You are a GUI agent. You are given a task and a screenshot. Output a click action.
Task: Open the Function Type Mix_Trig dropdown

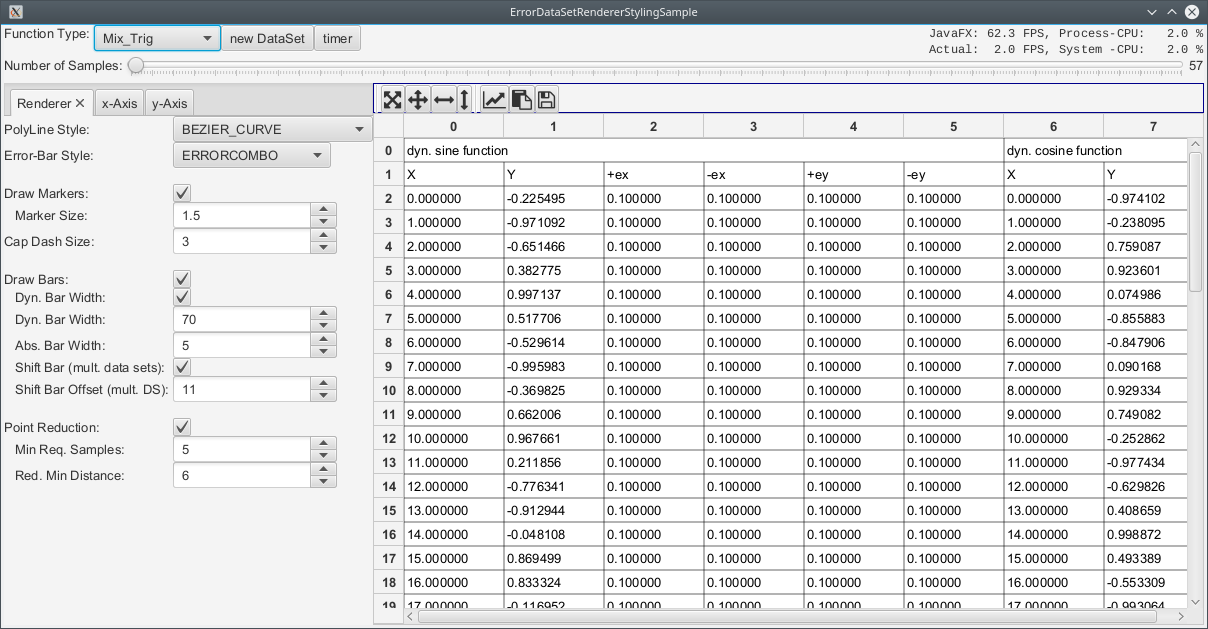(x=157, y=38)
